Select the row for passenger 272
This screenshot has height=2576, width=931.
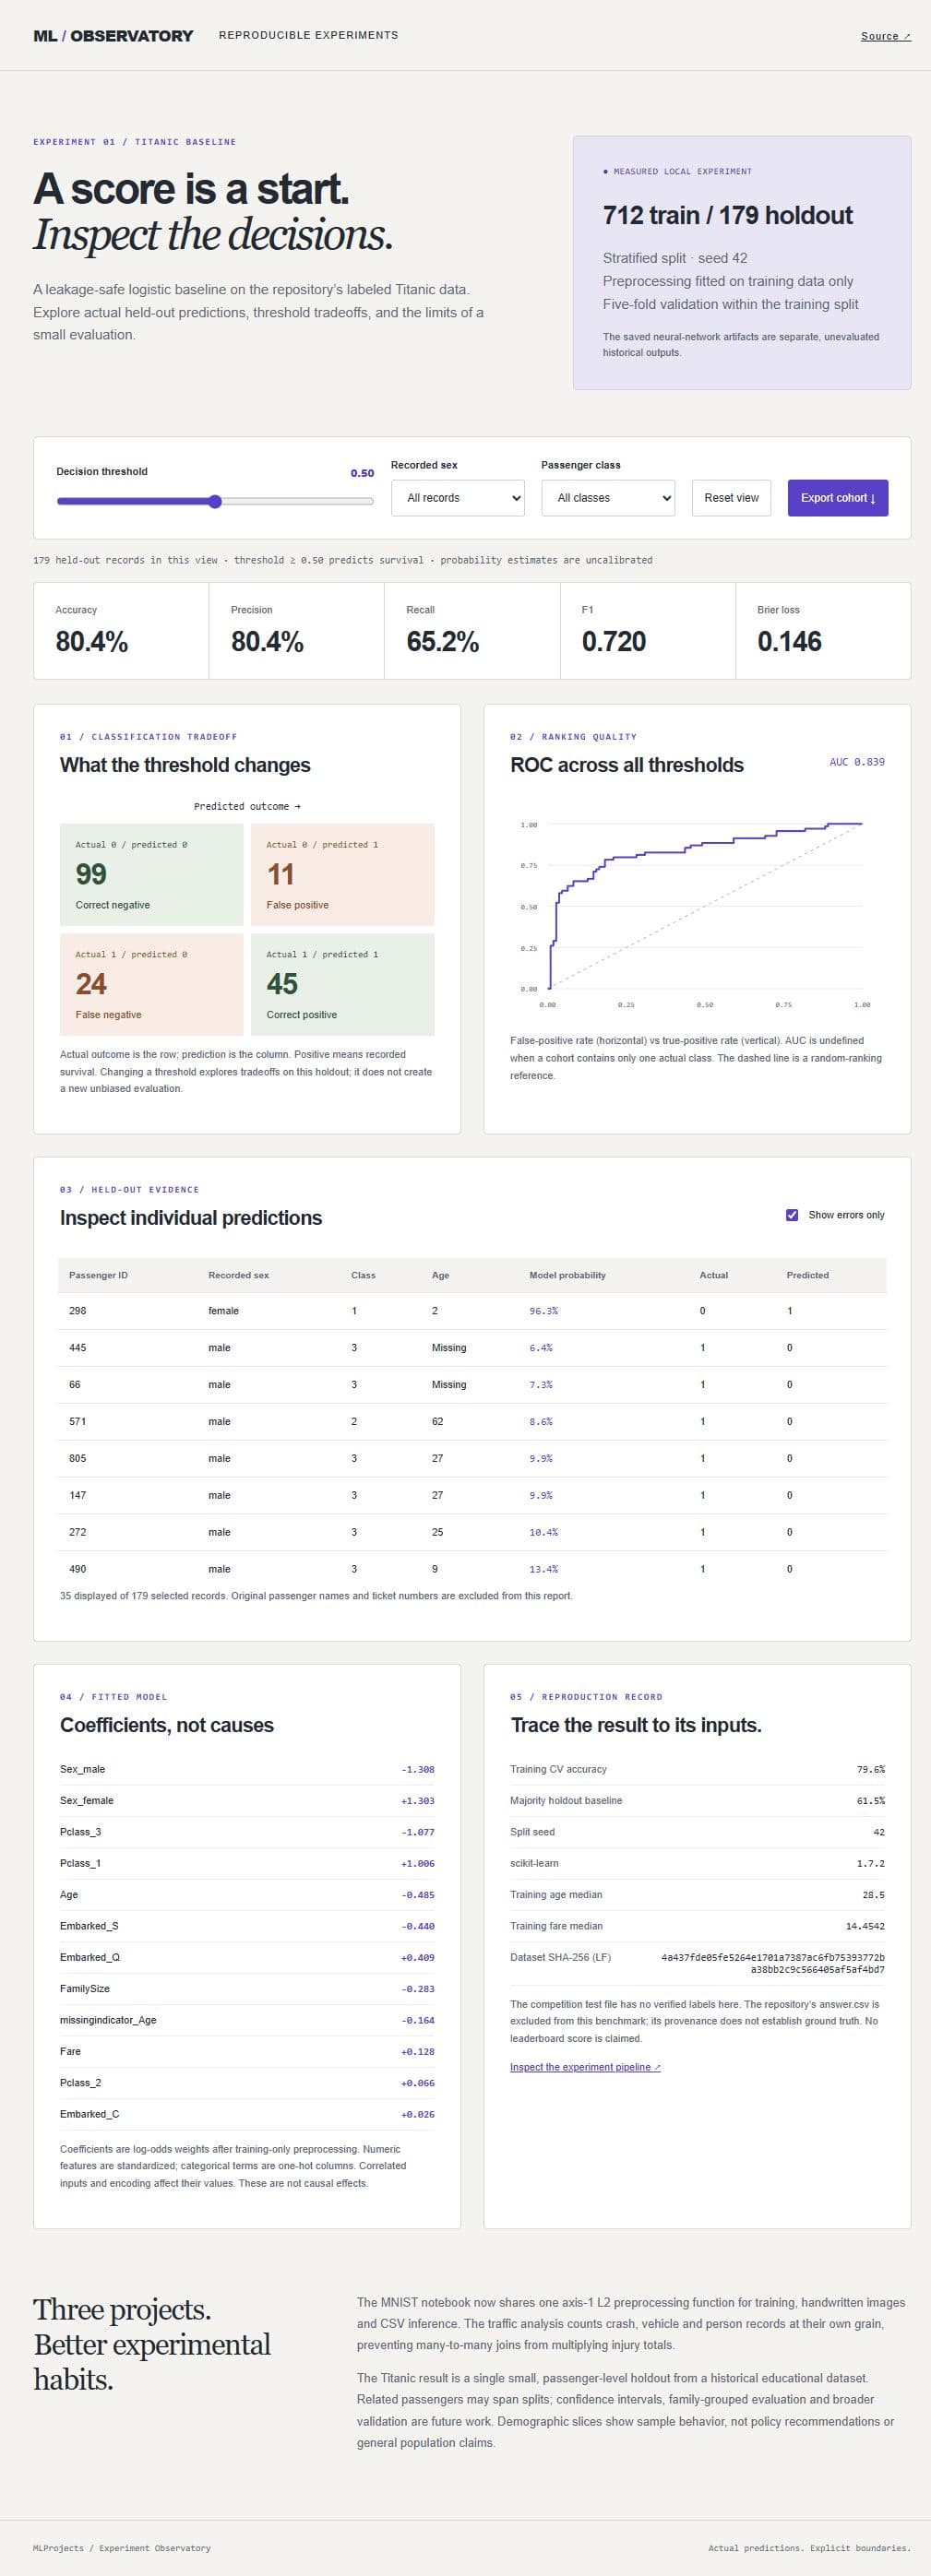coord(472,1533)
